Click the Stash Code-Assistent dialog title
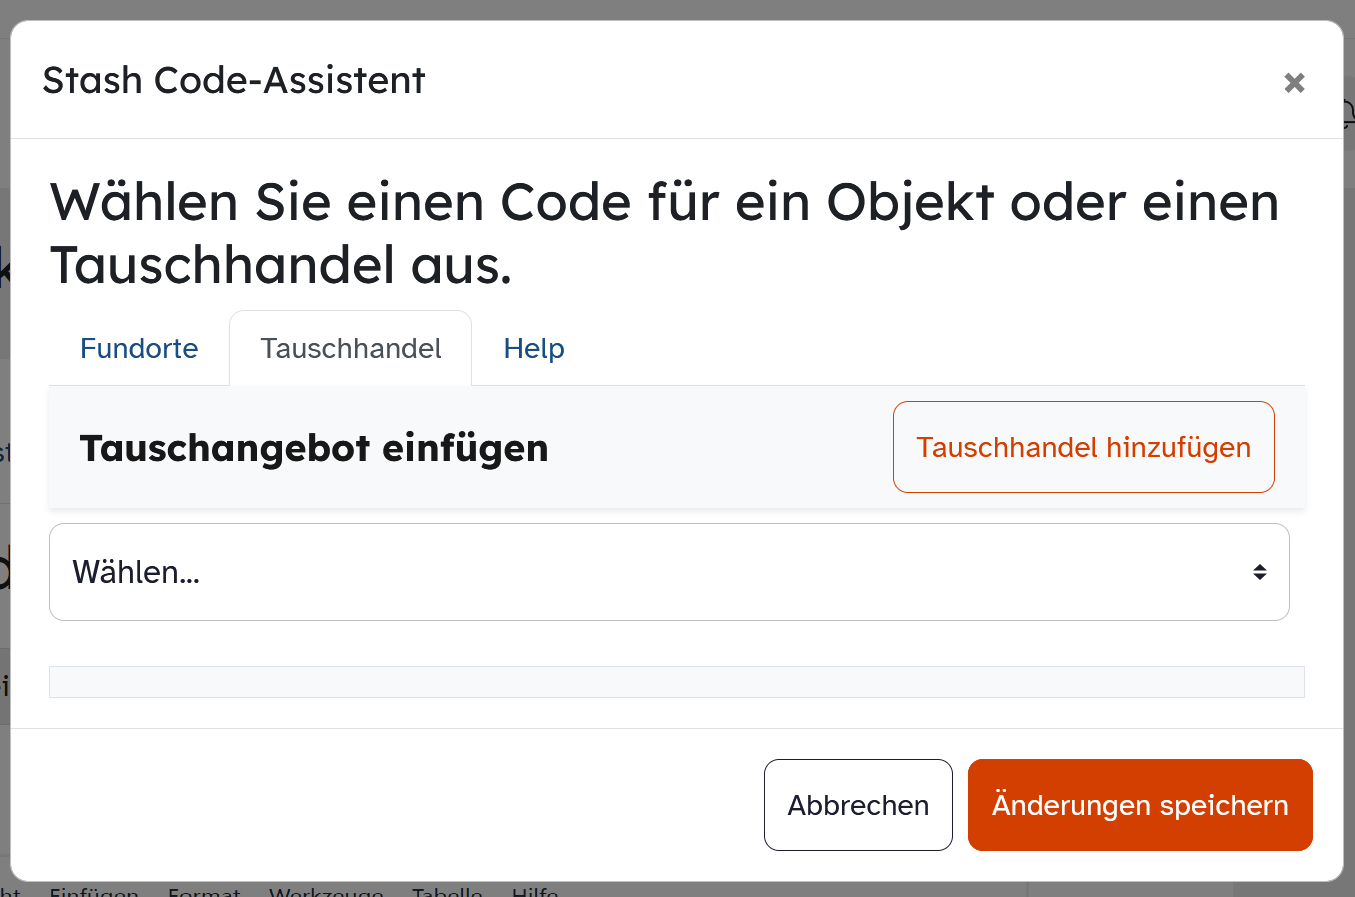This screenshot has height=897, width=1355. 234,80
